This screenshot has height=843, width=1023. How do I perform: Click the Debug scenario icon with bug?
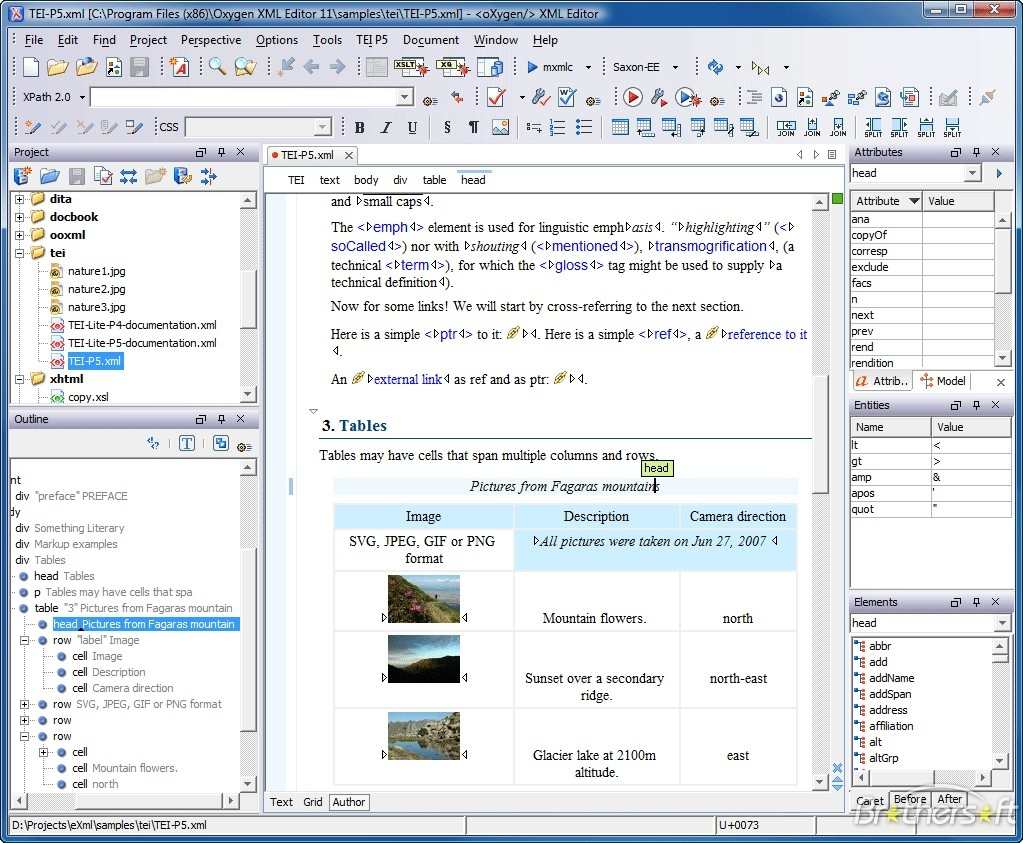point(688,97)
